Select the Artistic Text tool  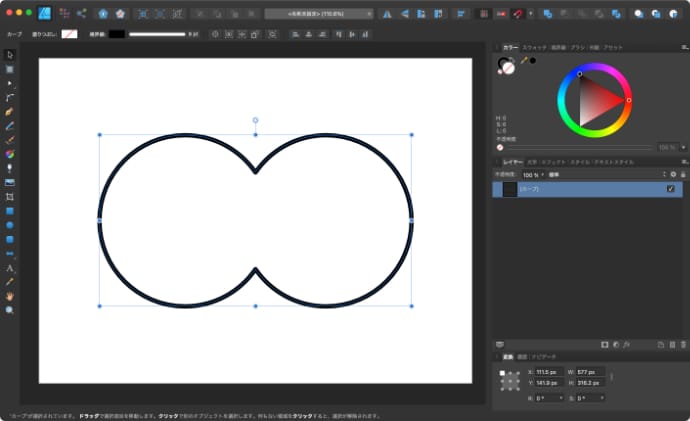[10, 268]
